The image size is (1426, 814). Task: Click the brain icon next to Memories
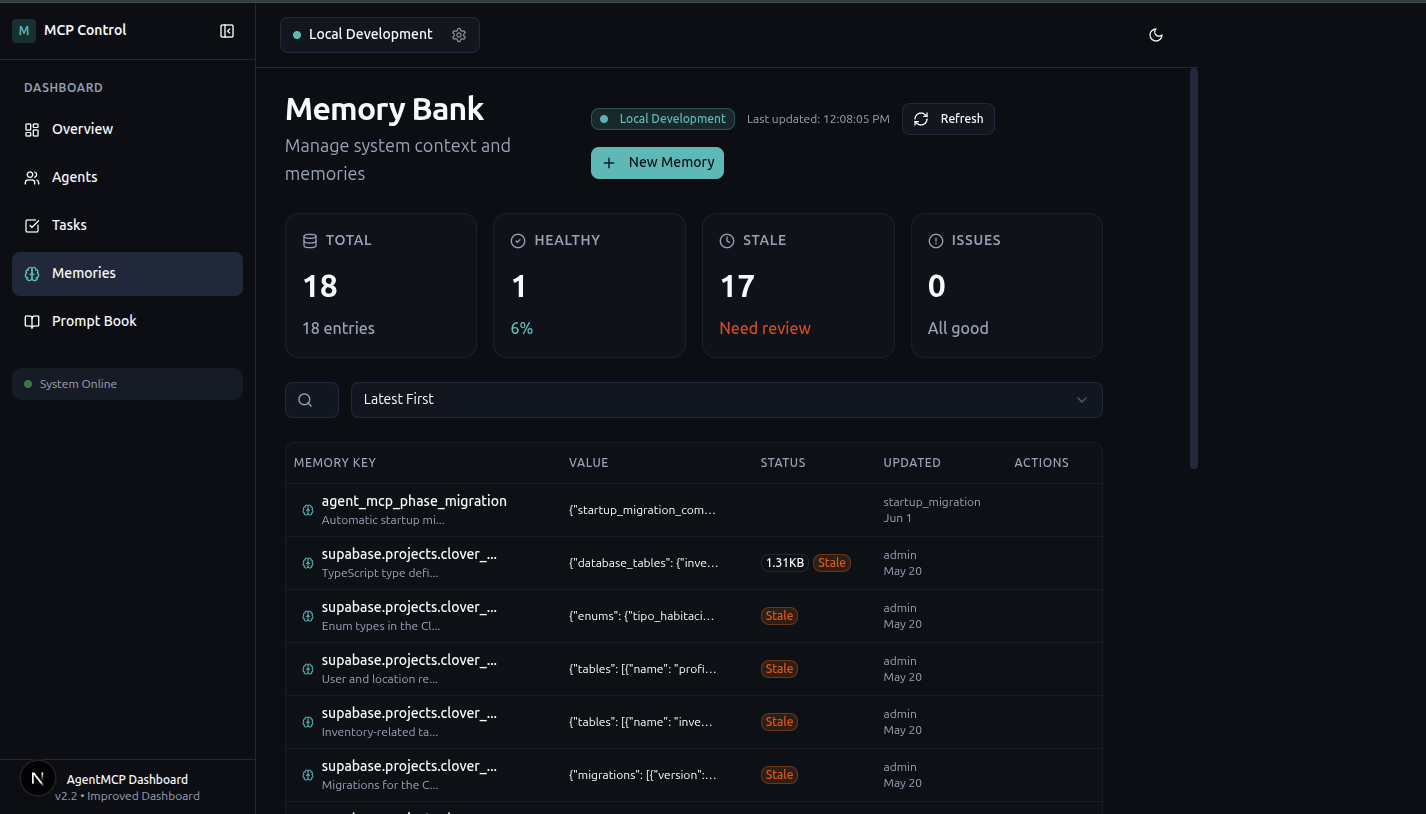[x=33, y=273]
